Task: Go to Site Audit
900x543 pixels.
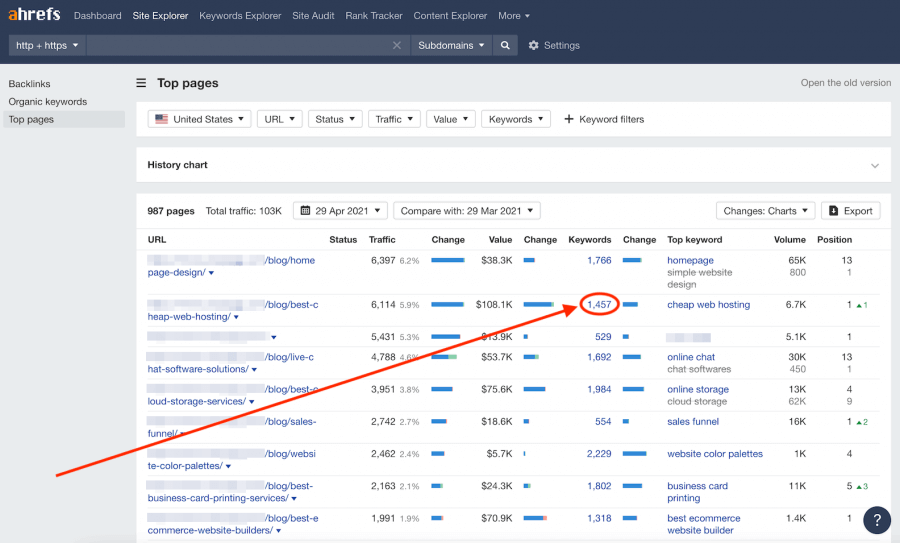Action: (313, 15)
